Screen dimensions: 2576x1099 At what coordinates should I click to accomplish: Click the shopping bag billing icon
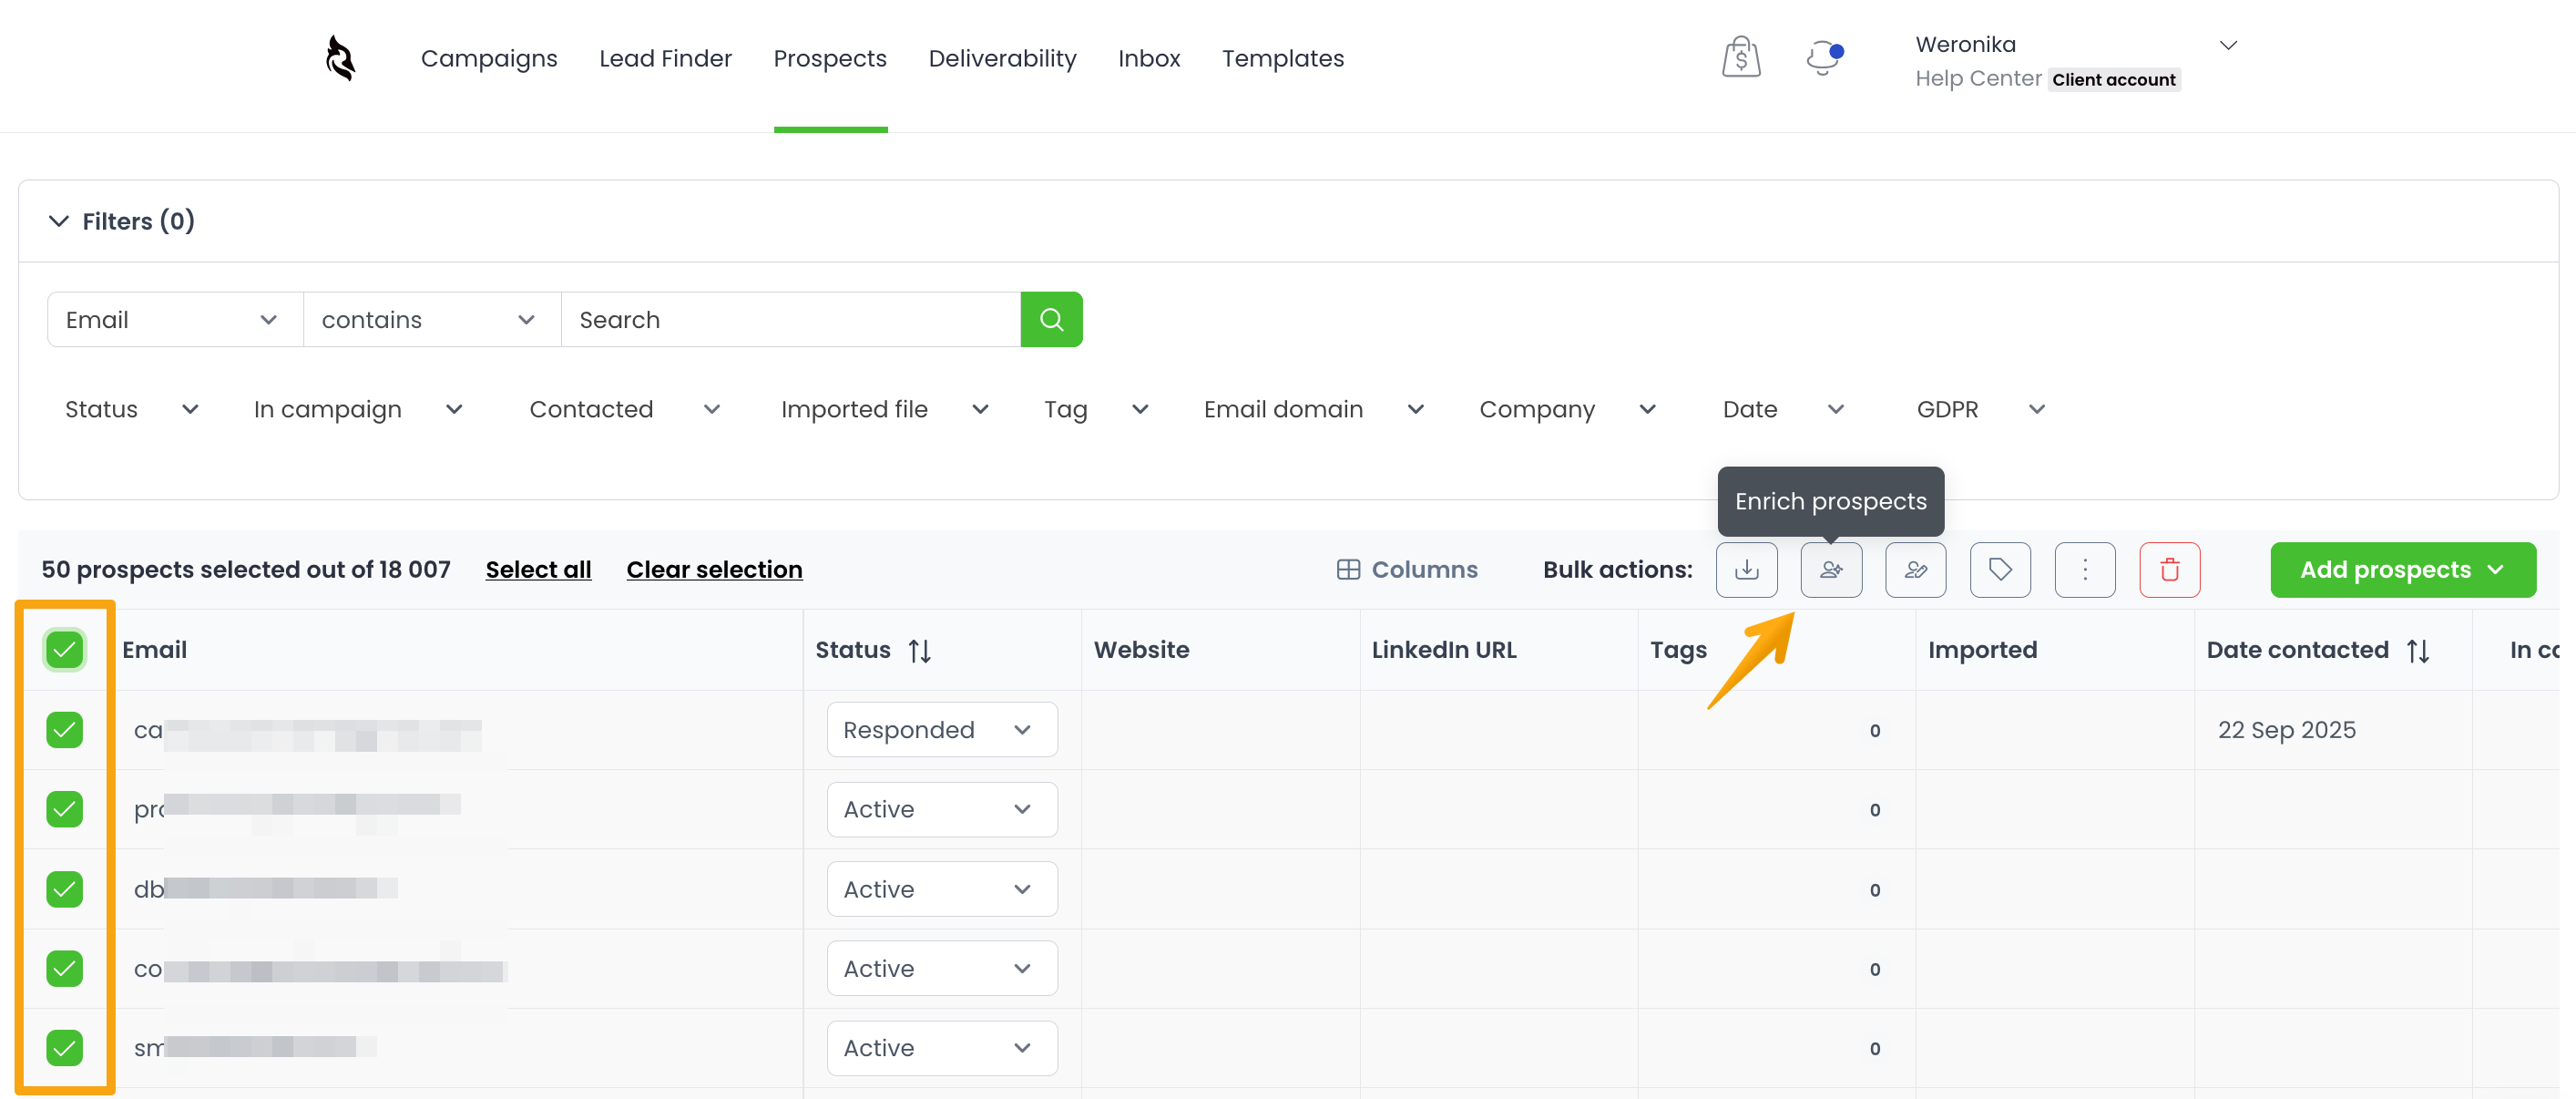click(1740, 58)
